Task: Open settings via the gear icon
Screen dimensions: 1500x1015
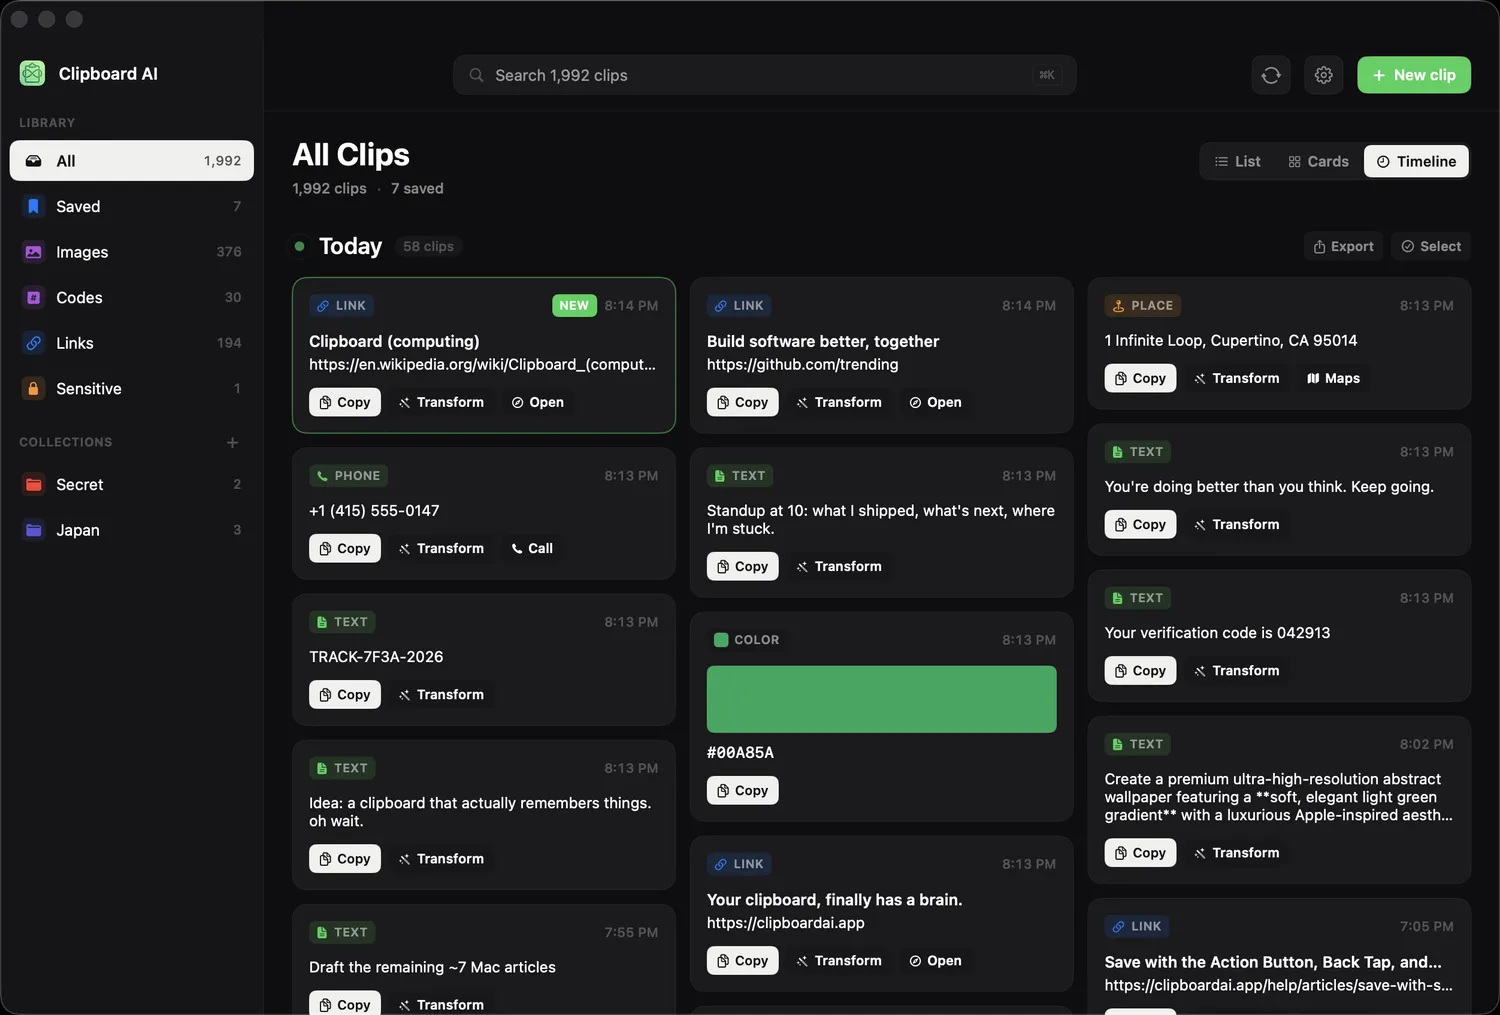Action: [1323, 75]
